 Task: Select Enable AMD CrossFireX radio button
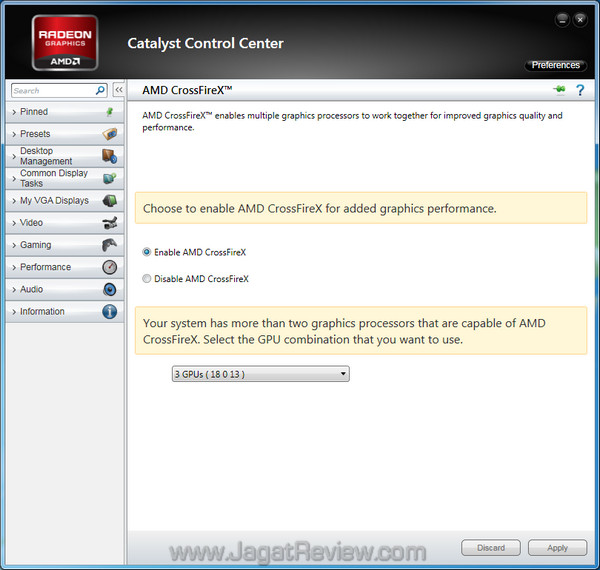coord(147,253)
